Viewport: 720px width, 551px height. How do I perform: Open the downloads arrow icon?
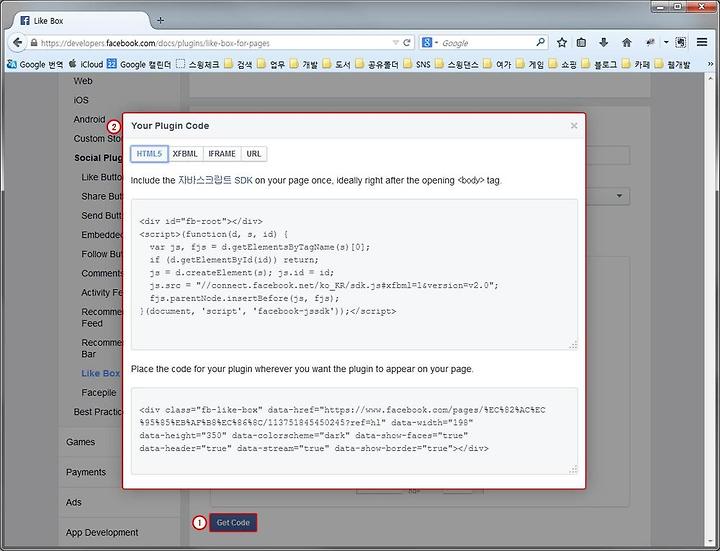603,43
